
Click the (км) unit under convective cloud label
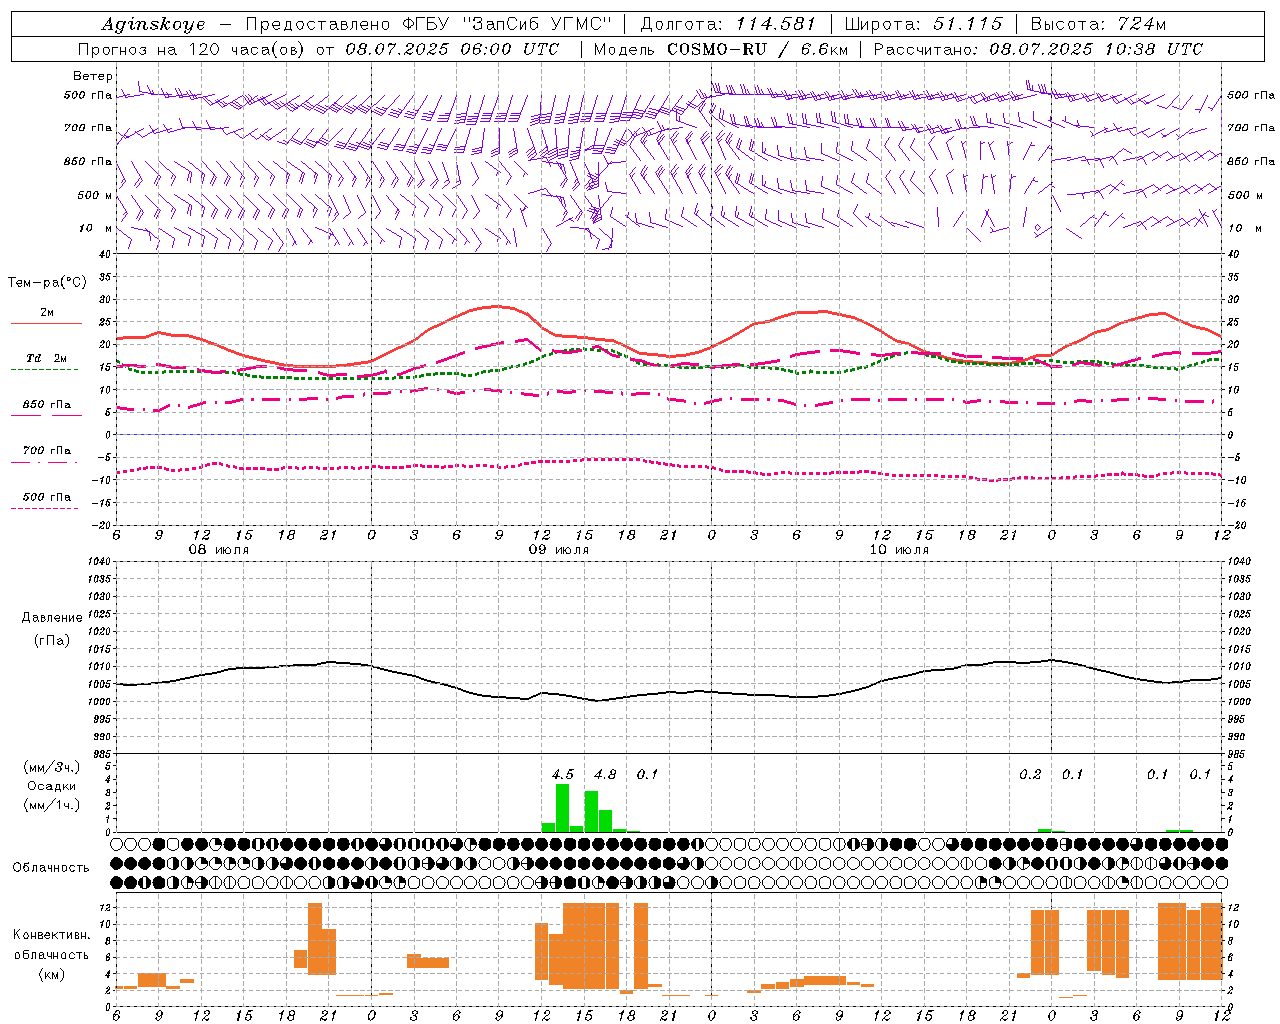coord(52,974)
